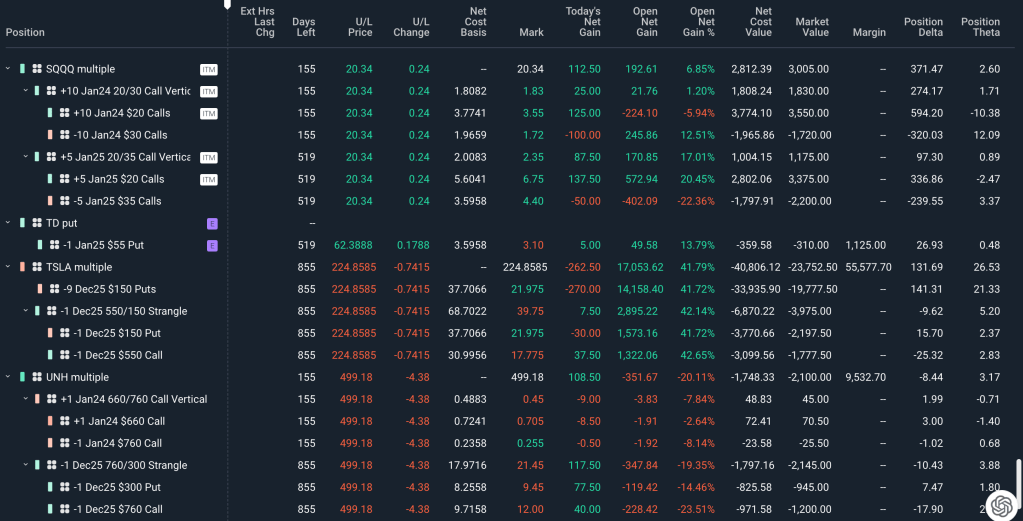The image size is (1023, 521).
Task: Click the ChatGPT logo icon in bottom corner
Action: [x=999, y=503]
